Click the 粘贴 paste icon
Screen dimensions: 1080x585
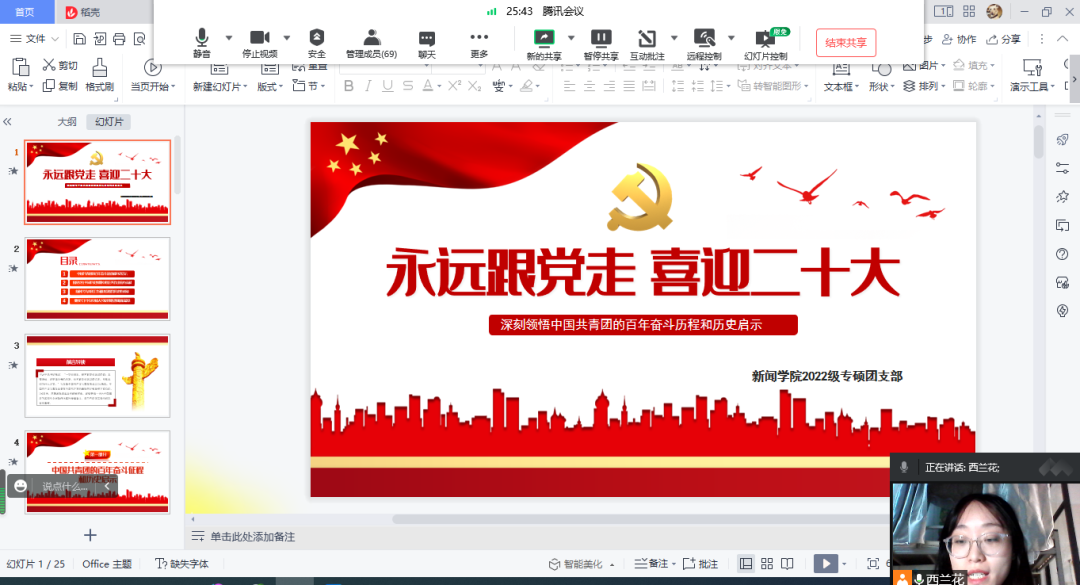(x=21, y=68)
